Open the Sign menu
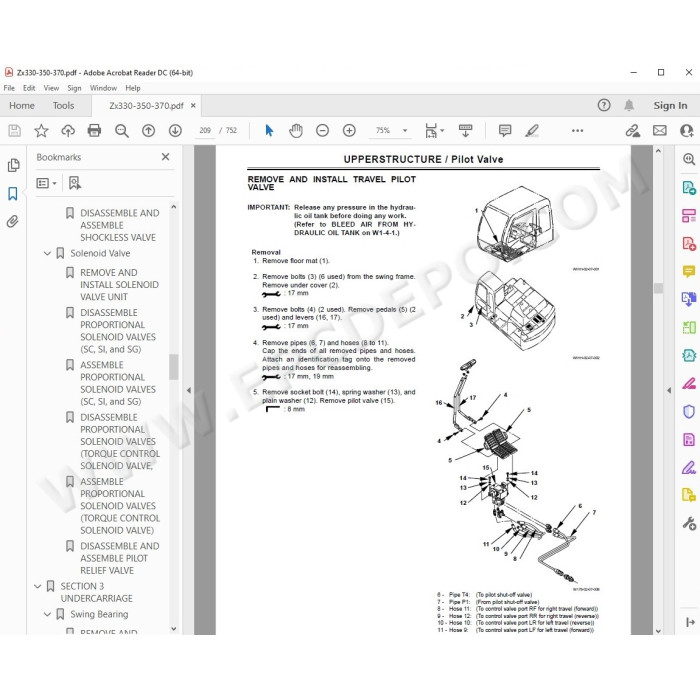The width and height of the screenshot is (700, 700). pyautogui.click(x=74, y=88)
